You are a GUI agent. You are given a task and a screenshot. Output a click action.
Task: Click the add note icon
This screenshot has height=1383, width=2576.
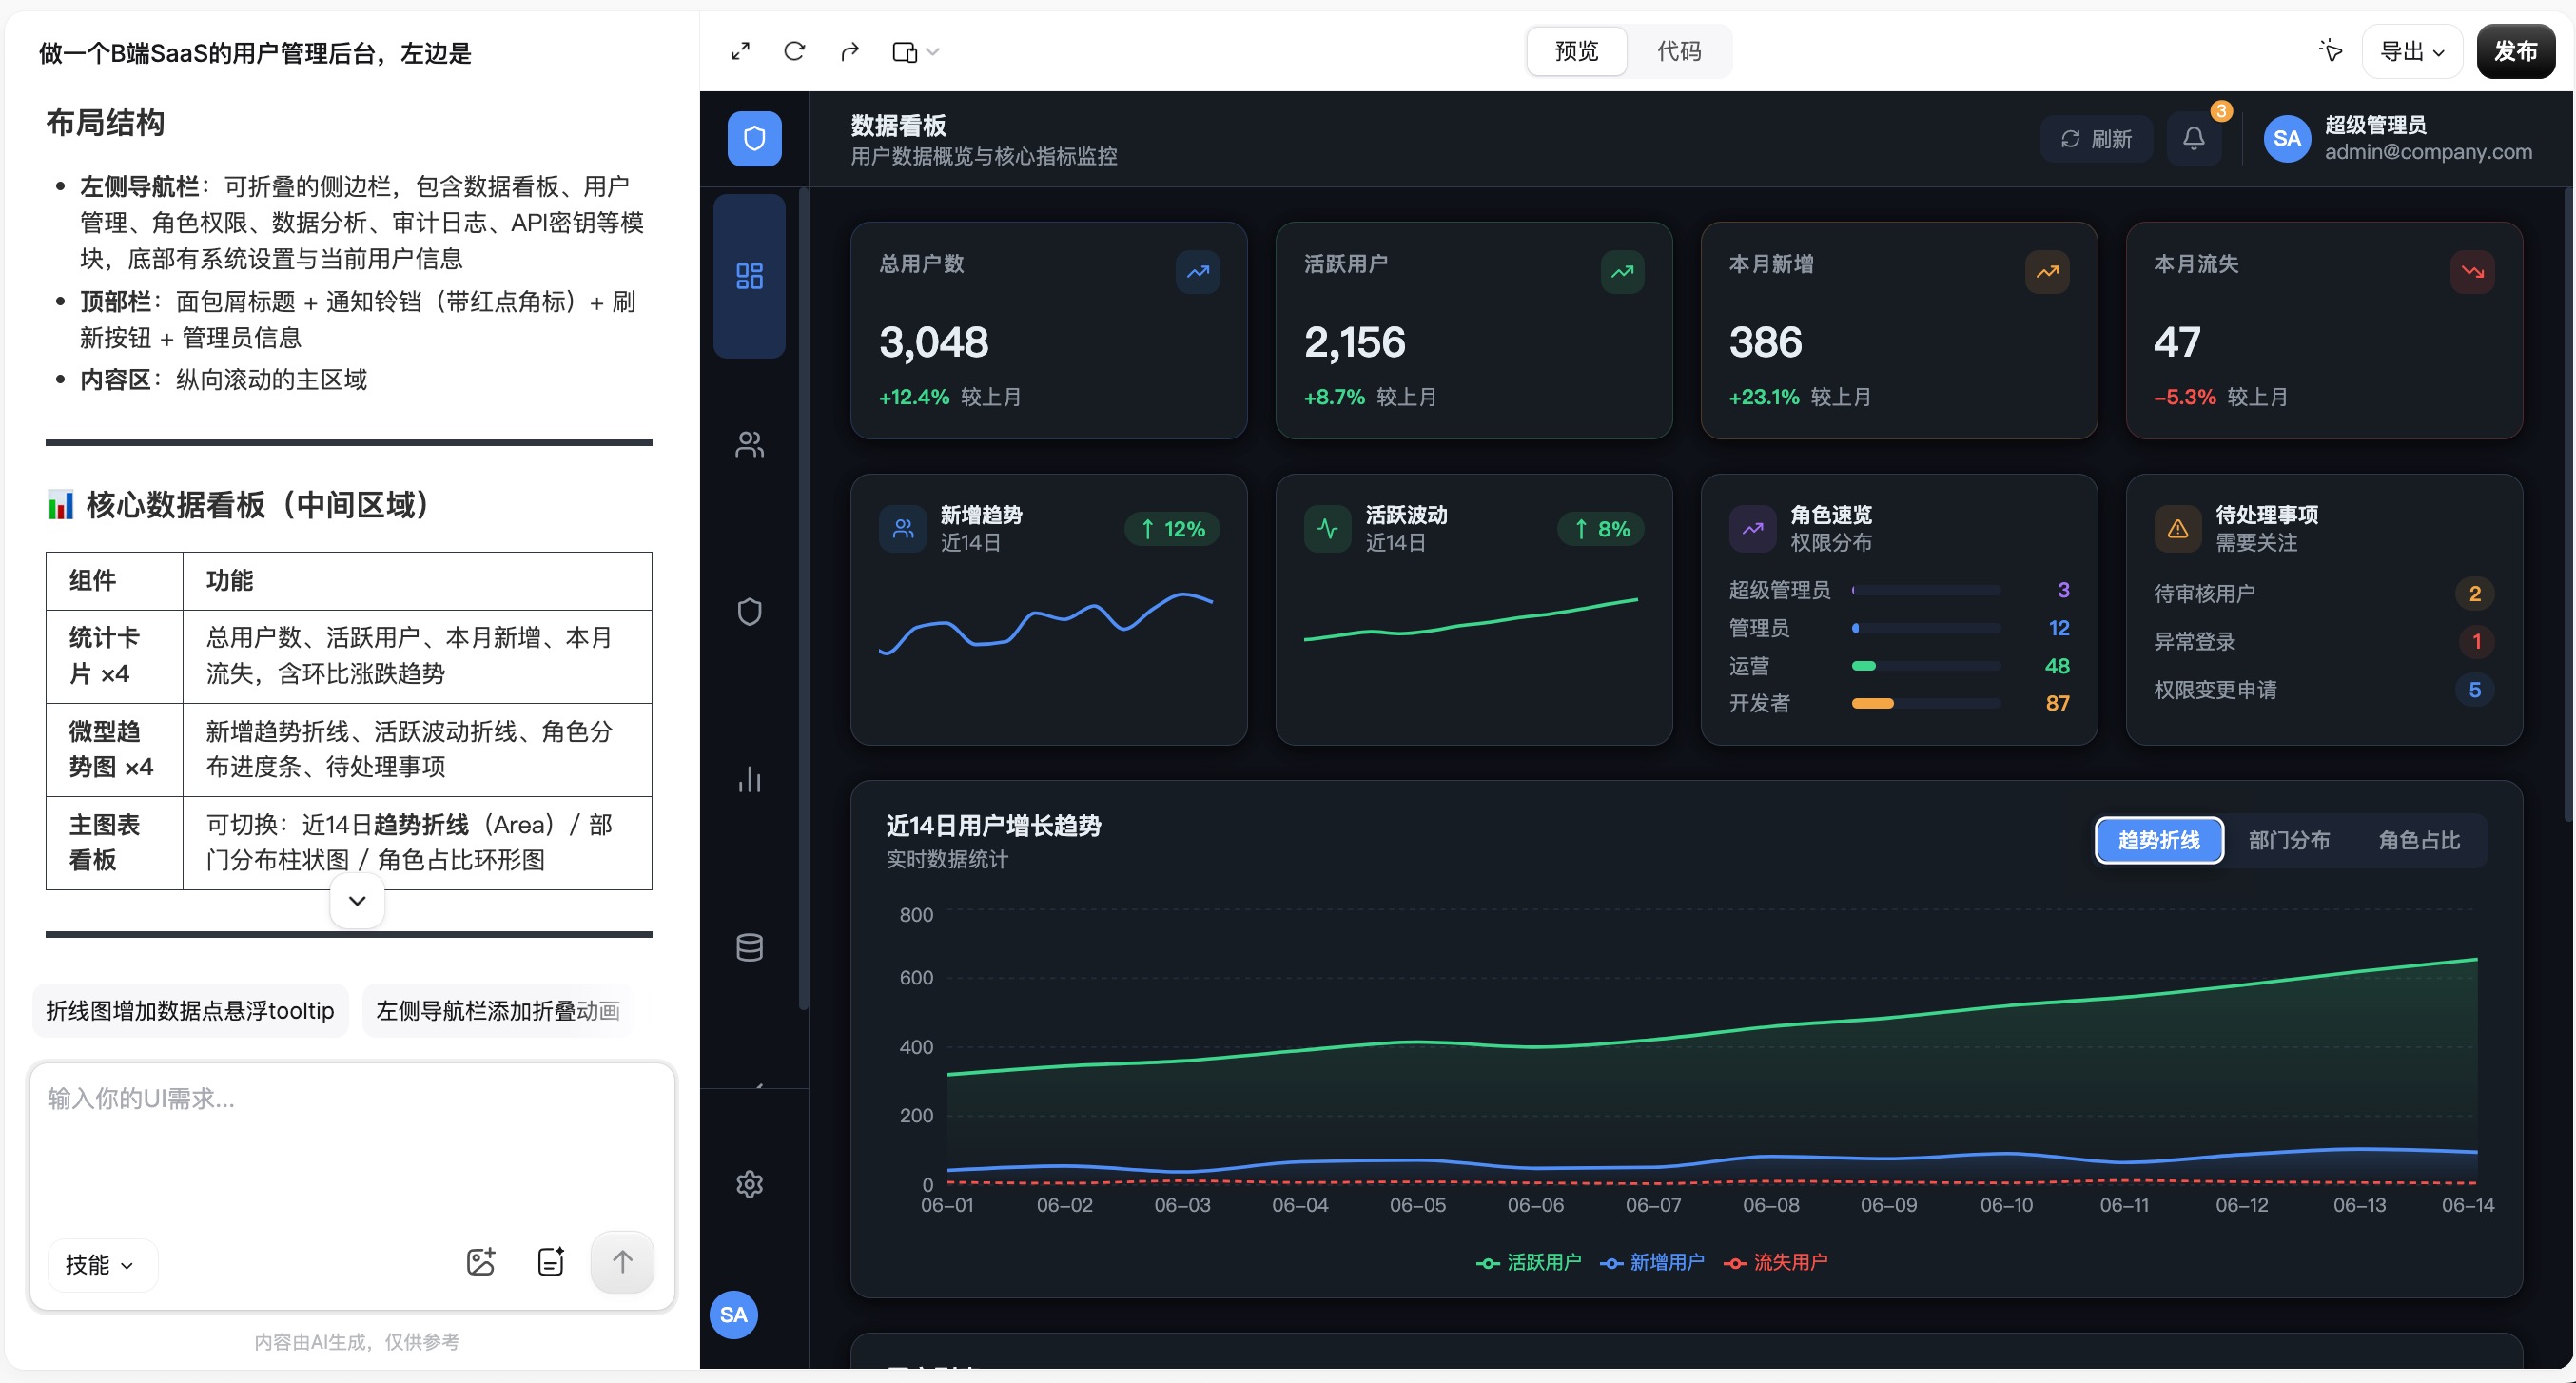pyautogui.click(x=550, y=1262)
